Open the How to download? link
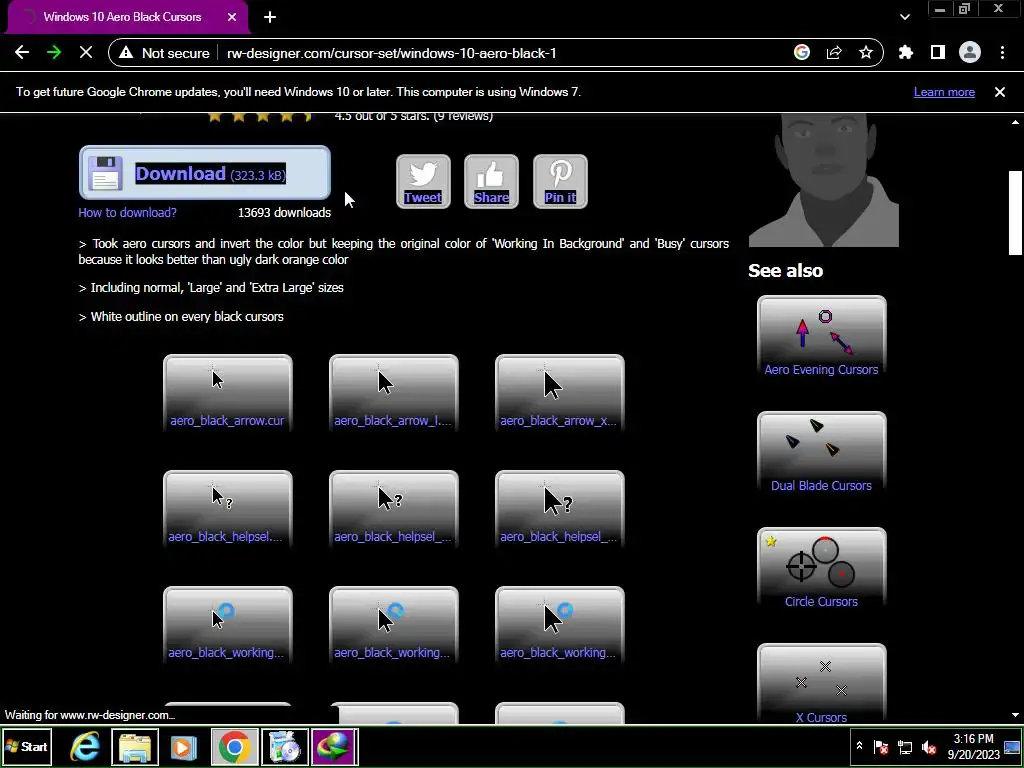This screenshot has width=1024, height=768. 127,212
